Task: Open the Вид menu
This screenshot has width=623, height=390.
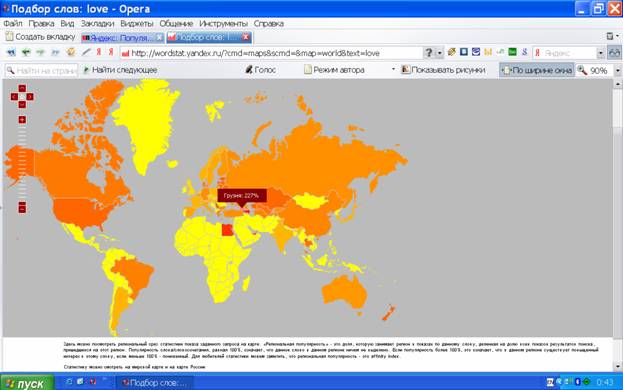Action: 68,23
